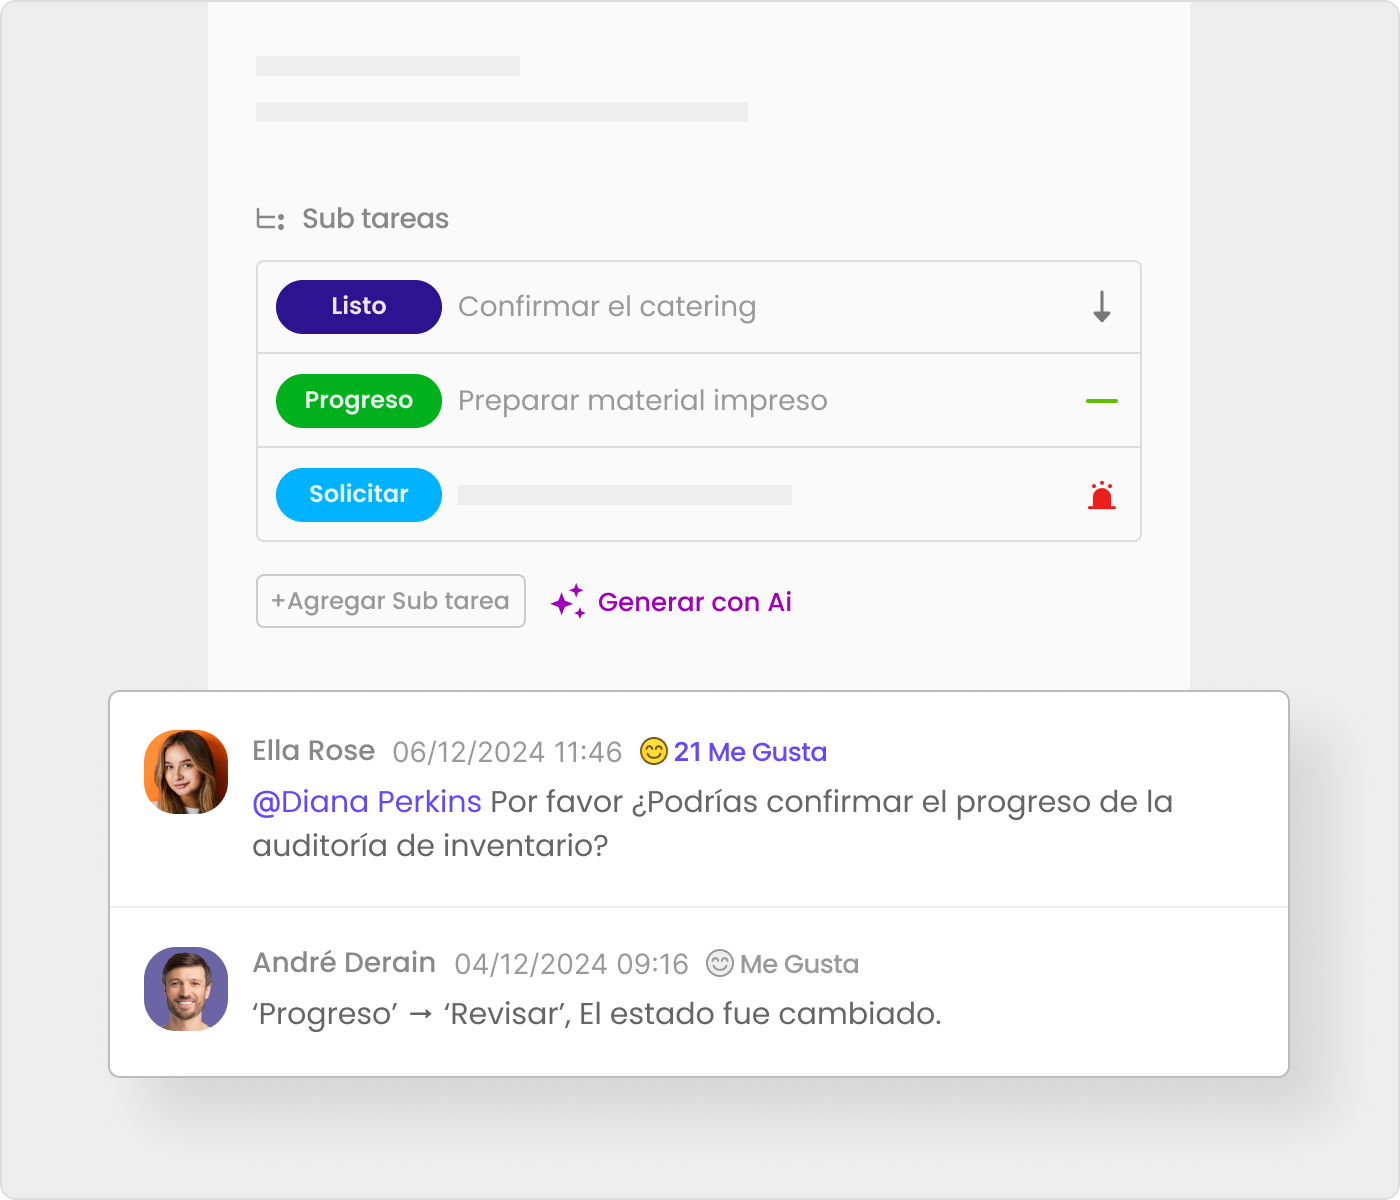
Task: Open the Progreso status dropdown
Action: pos(359,401)
